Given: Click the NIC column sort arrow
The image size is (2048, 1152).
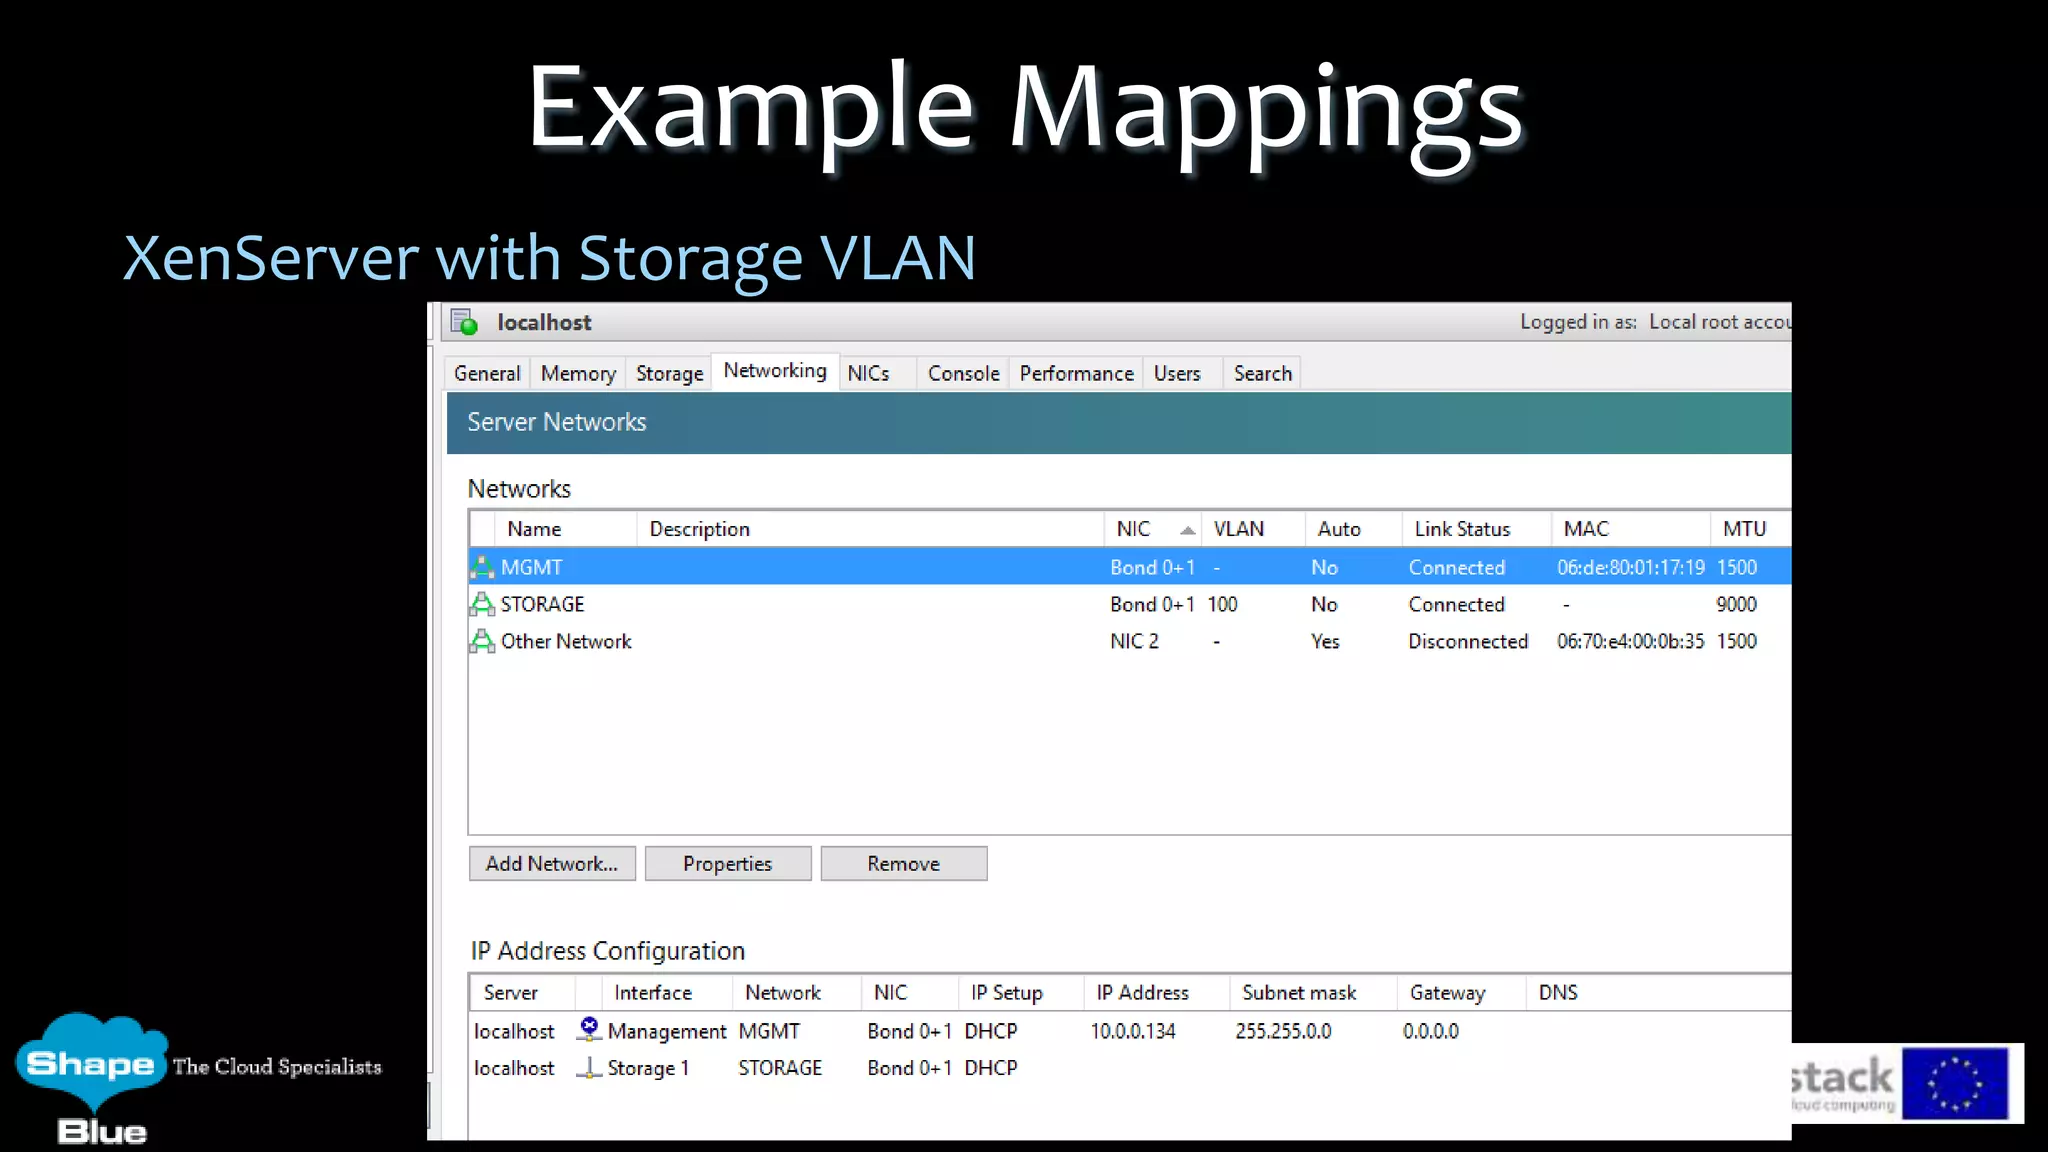Looking at the screenshot, I should coord(1187,530).
